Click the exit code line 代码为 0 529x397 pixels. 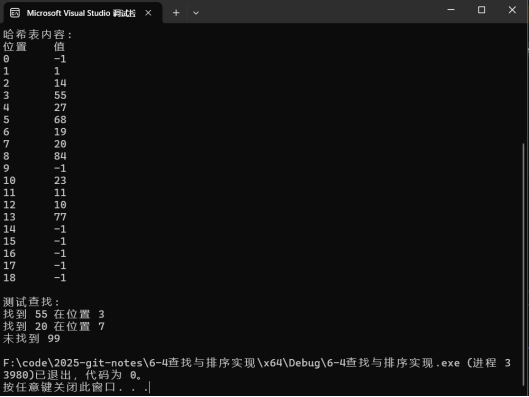[x=114, y=375]
